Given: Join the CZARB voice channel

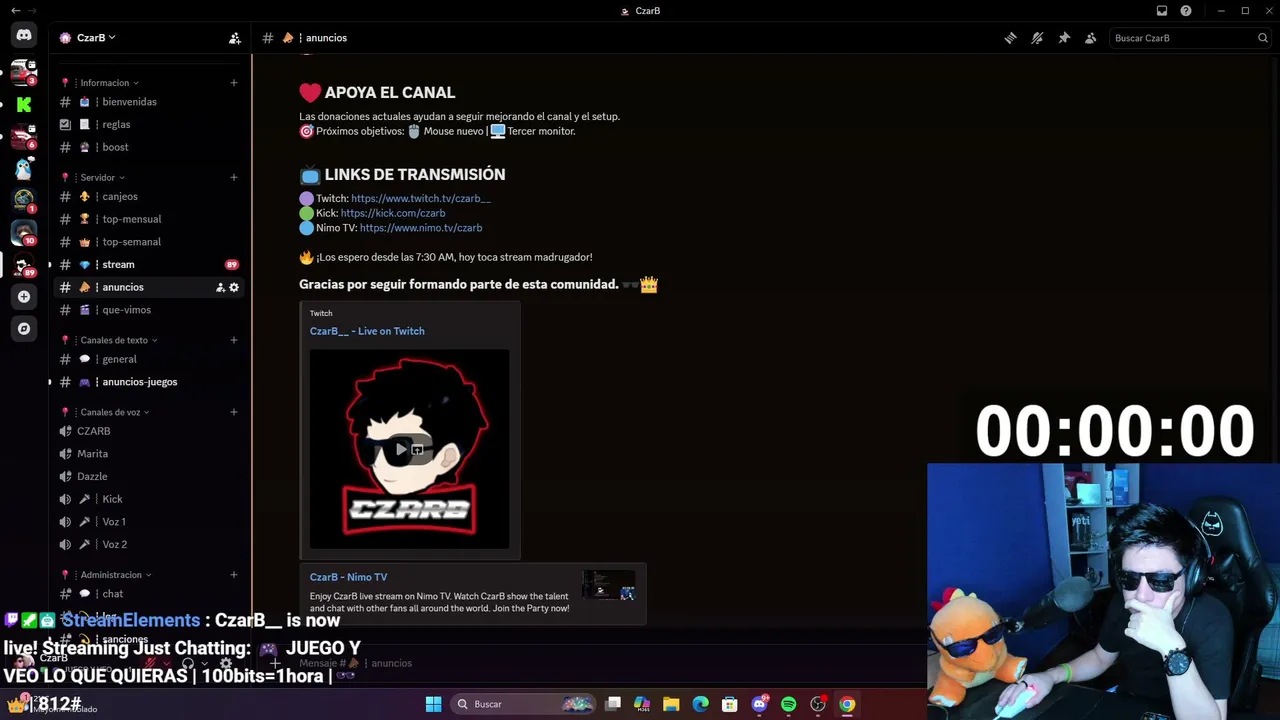Looking at the screenshot, I should click(x=150, y=431).
